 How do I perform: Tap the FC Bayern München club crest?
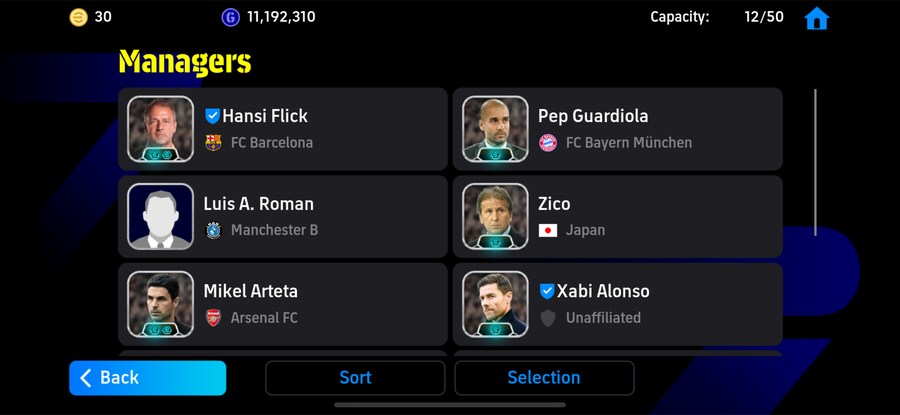pos(548,142)
